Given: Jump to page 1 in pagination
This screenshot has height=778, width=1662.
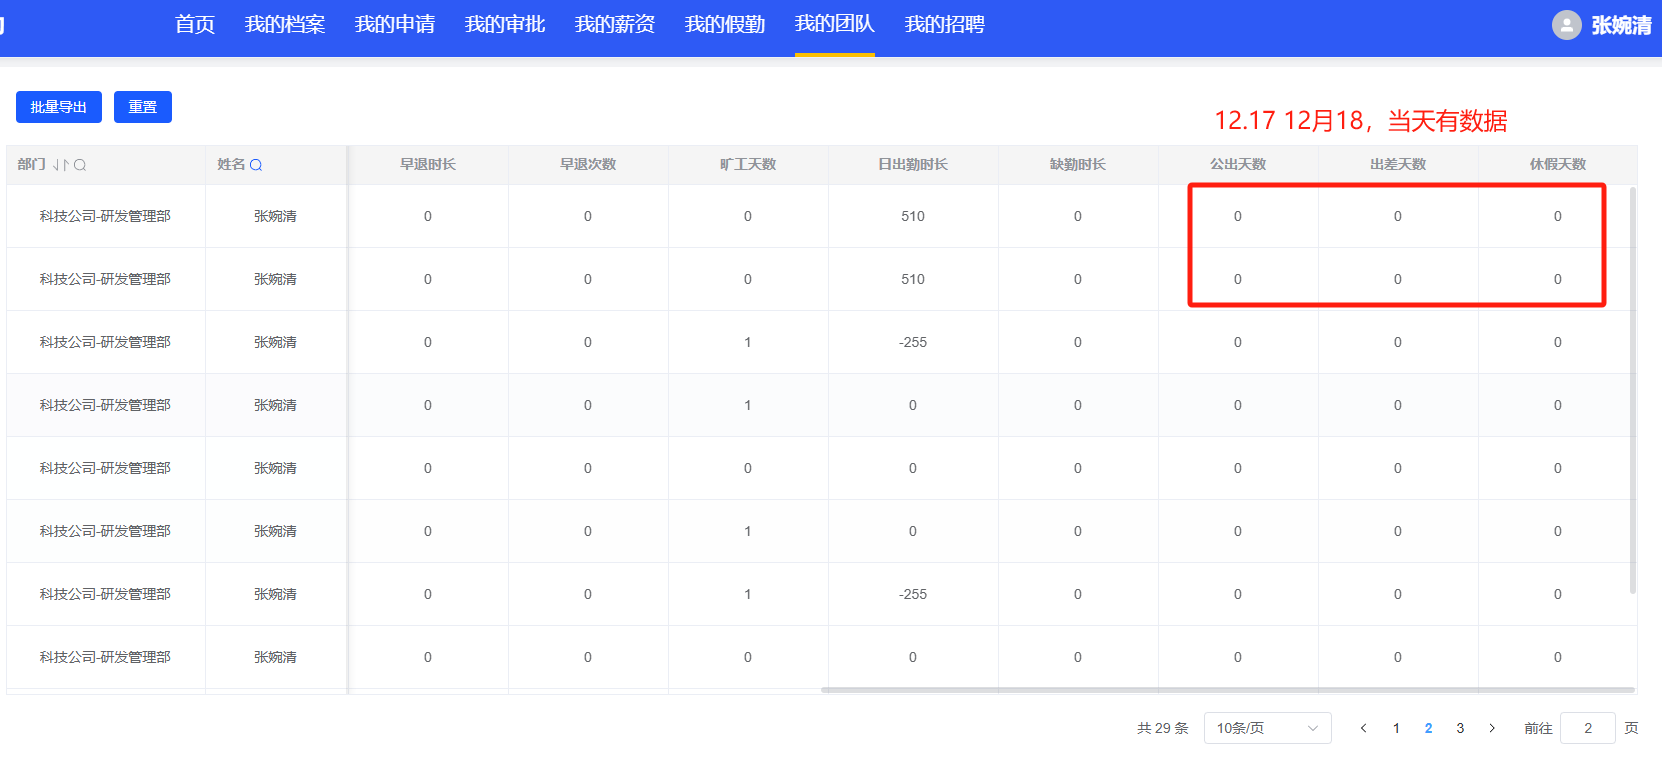Looking at the screenshot, I should click(1396, 728).
